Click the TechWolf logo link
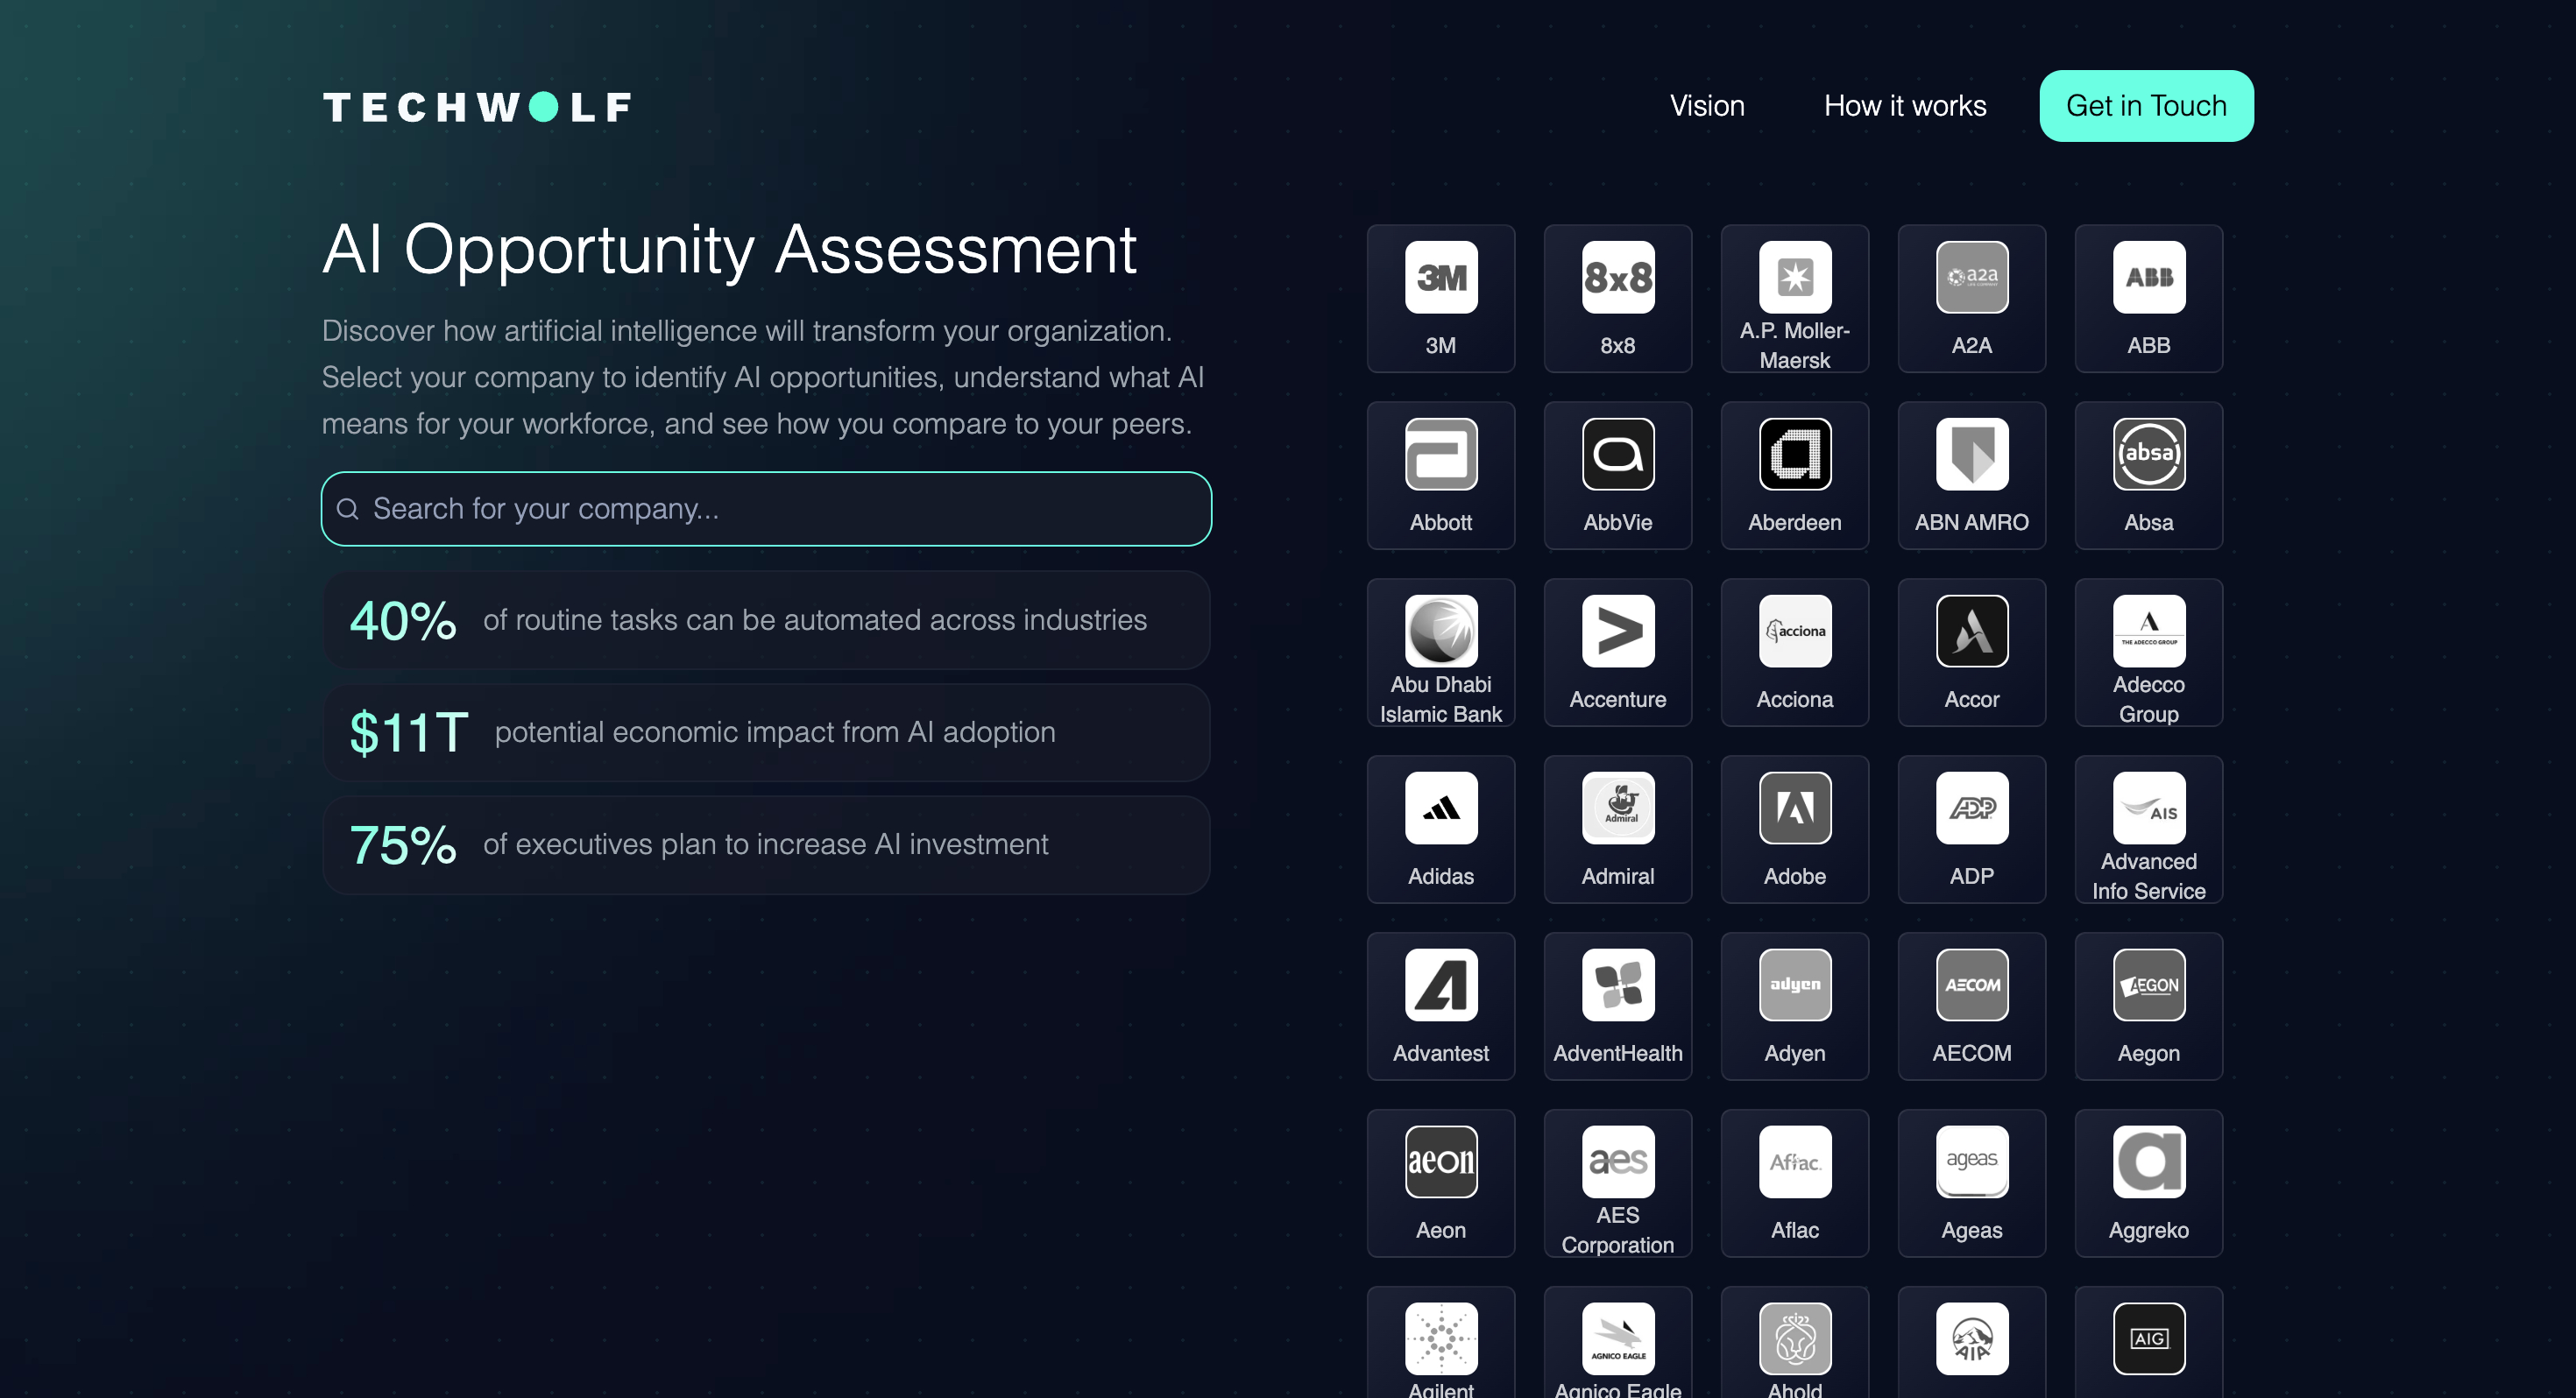Viewport: 2576px width, 1398px height. point(476,107)
